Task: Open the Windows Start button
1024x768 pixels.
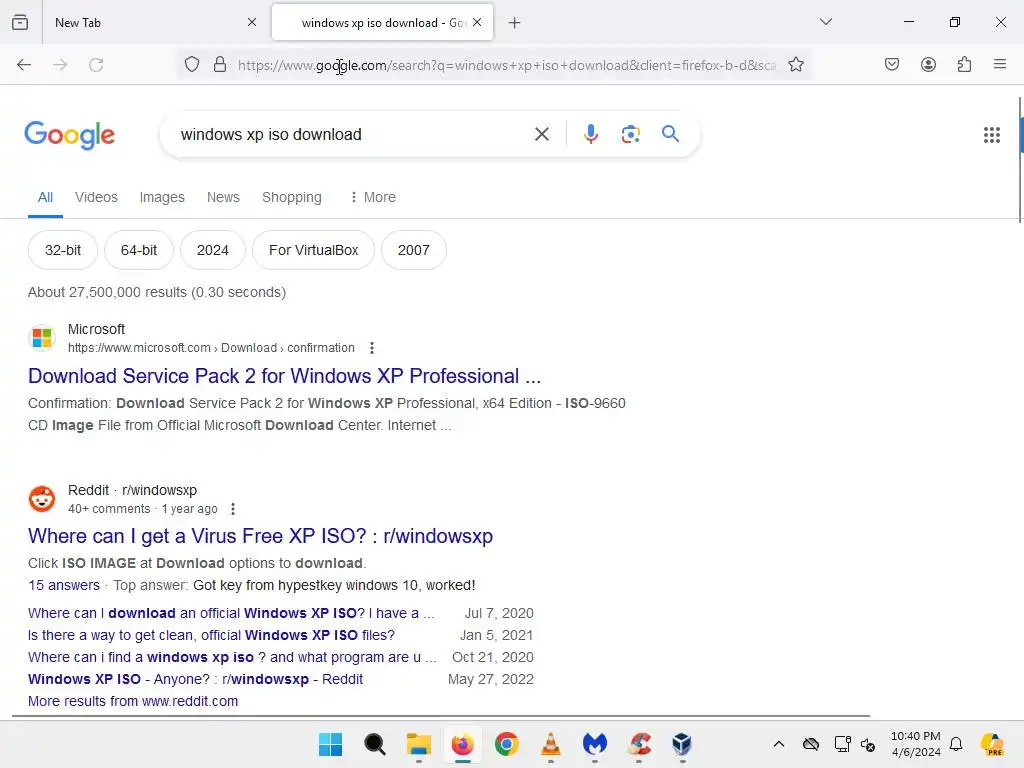Action: [330, 744]
